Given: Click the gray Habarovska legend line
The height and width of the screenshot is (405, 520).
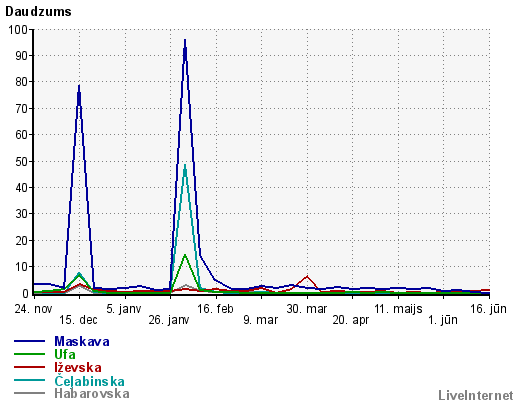Looking at the screenshot, I should pos(29,393).
